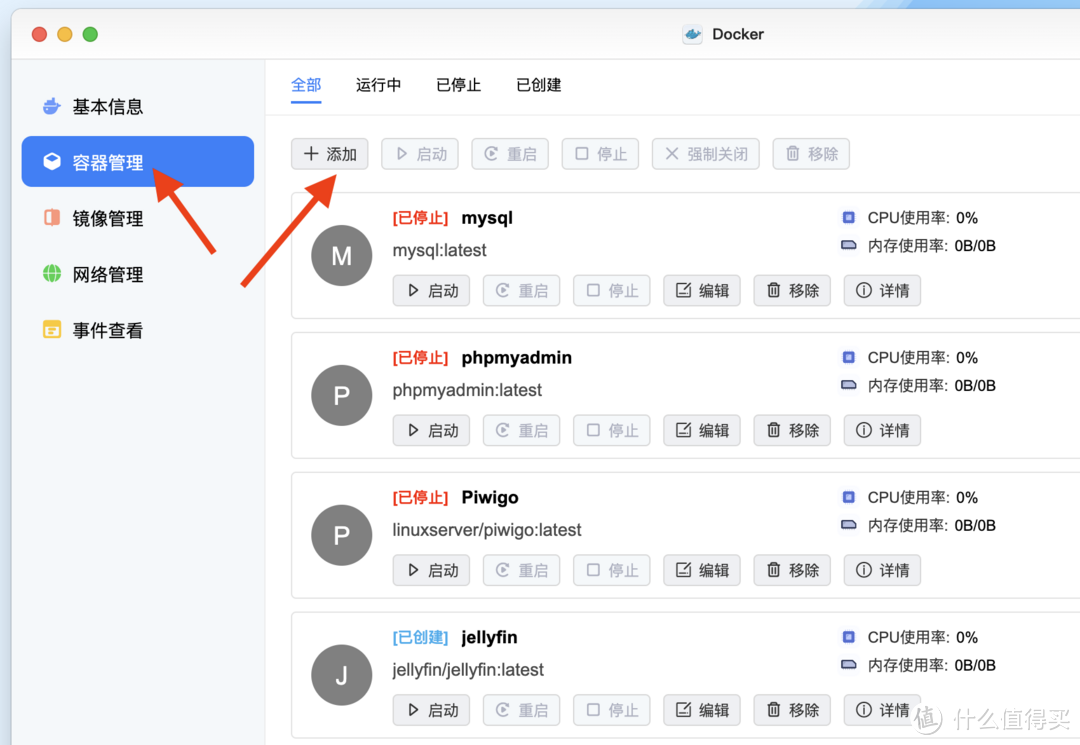The height and width of the screenshot is (745, 1080).
Task: Click the jellyfin container name
Action: point(489,637)
